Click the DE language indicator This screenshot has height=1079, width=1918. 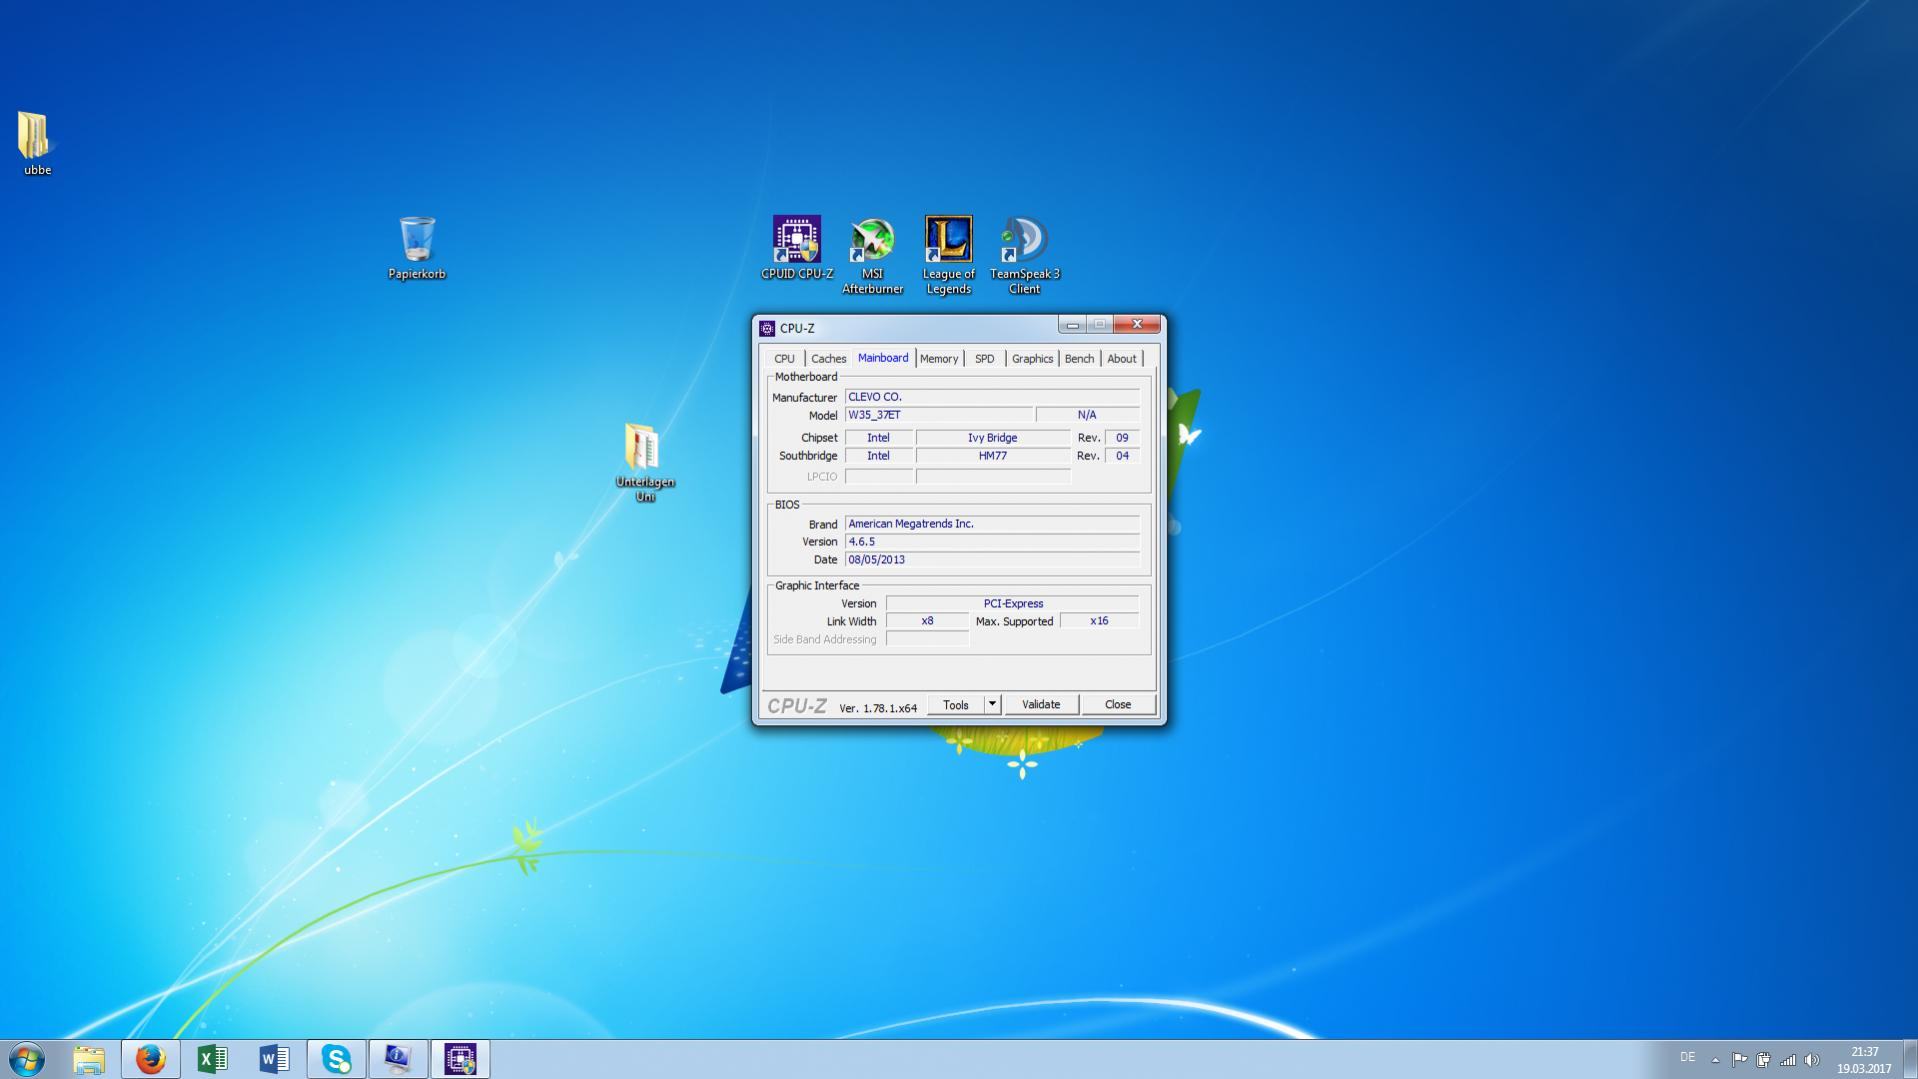[1687, 1058]
